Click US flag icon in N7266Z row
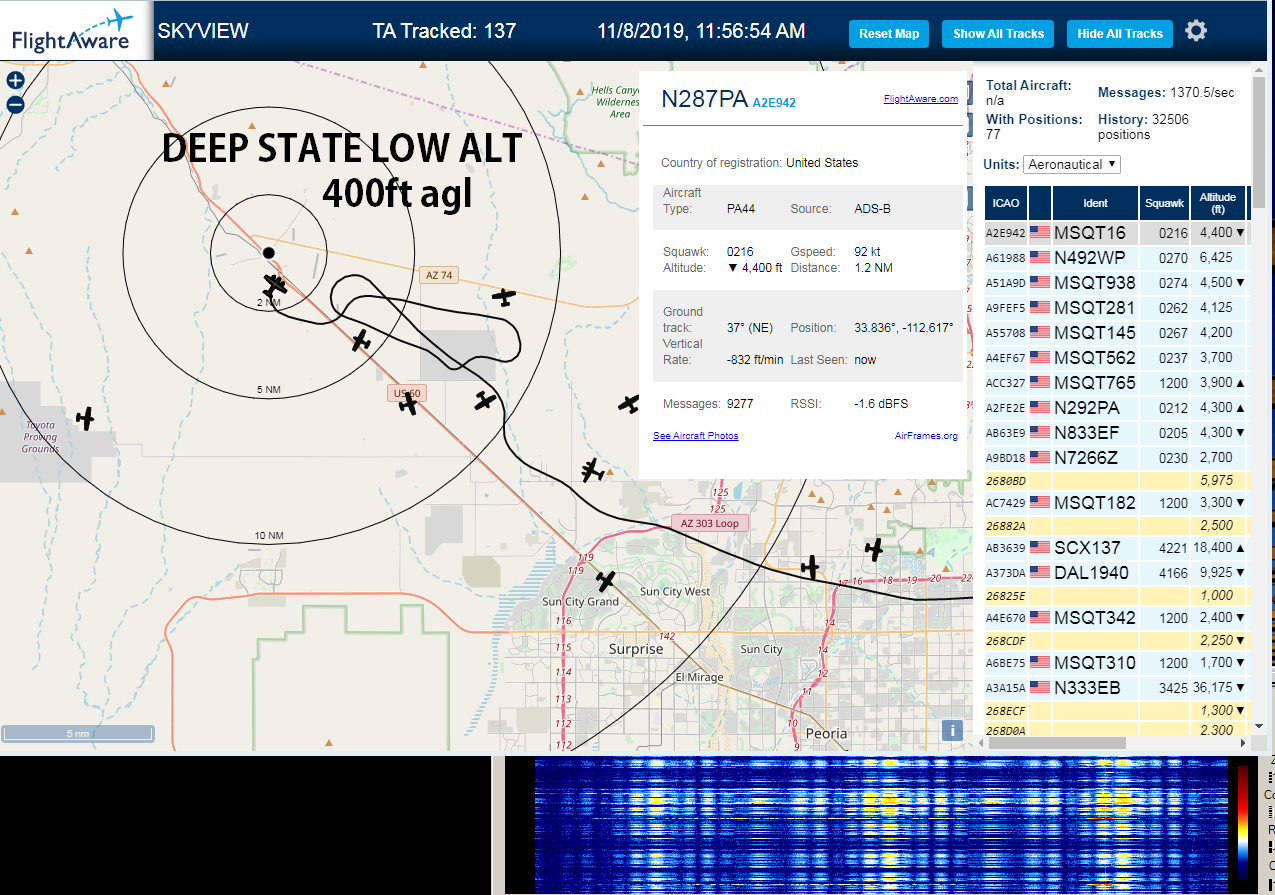1275x895 pixels. [x=1040, y=457]
